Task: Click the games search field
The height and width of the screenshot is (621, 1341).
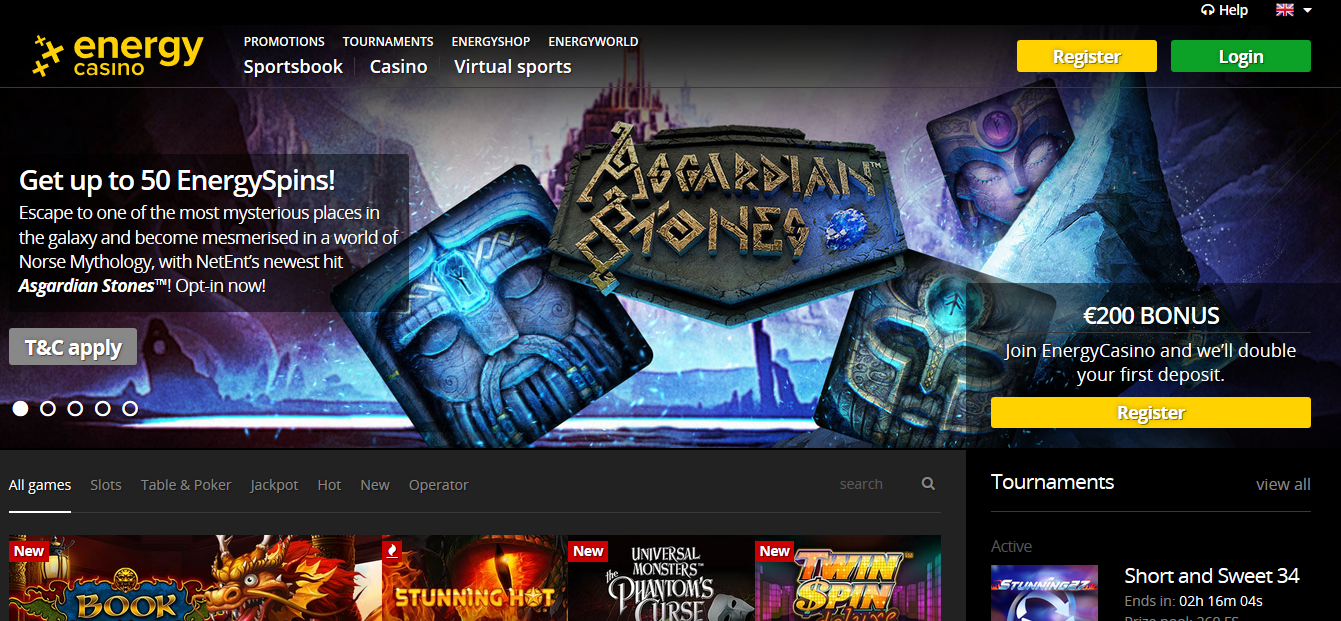Action: pos(875,484)
